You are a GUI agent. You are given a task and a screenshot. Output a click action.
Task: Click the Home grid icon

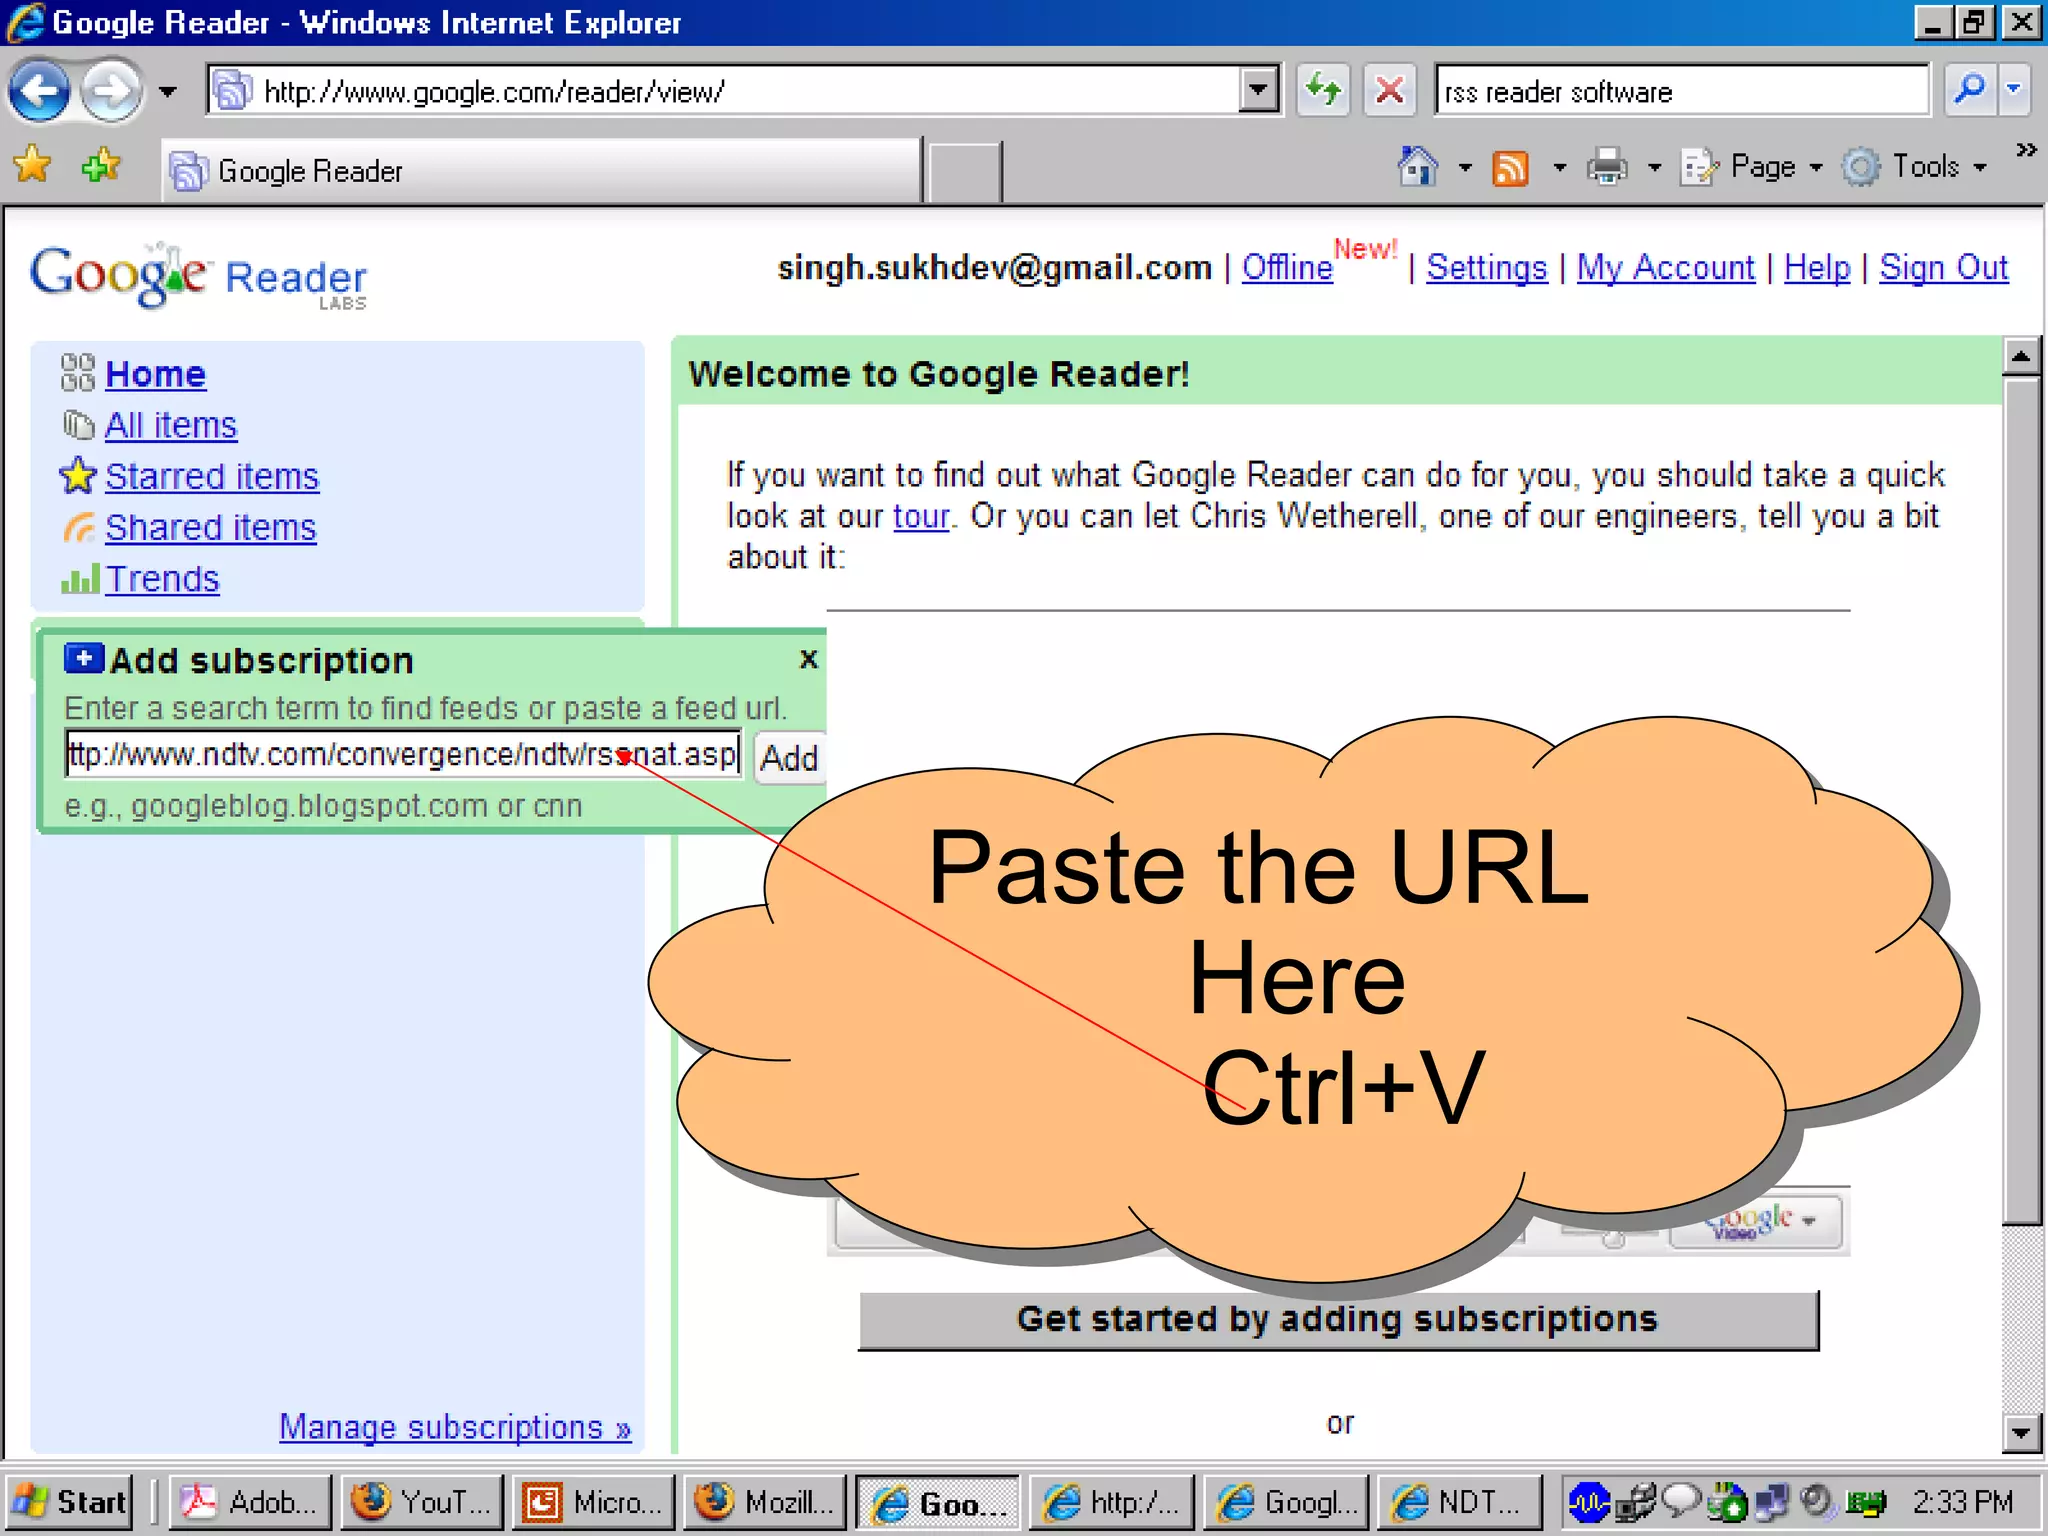(x=77, y=373)
